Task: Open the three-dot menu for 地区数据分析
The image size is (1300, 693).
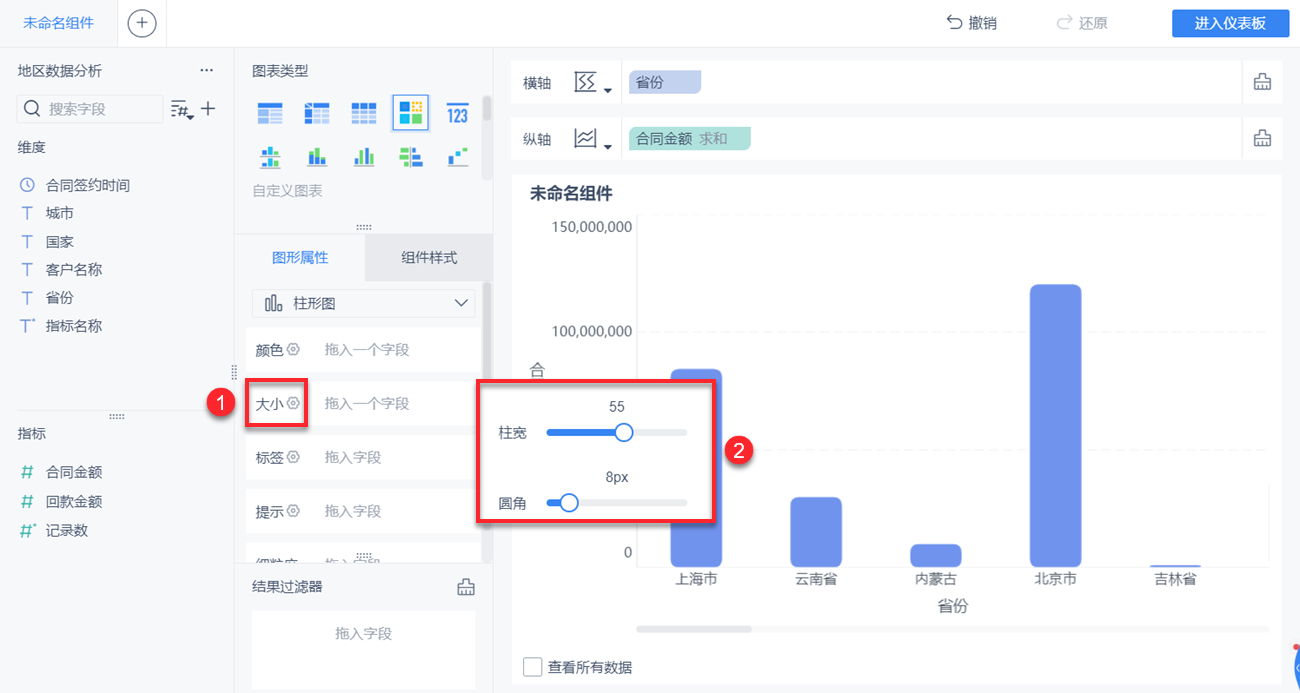Action: (x=206, y=71)
